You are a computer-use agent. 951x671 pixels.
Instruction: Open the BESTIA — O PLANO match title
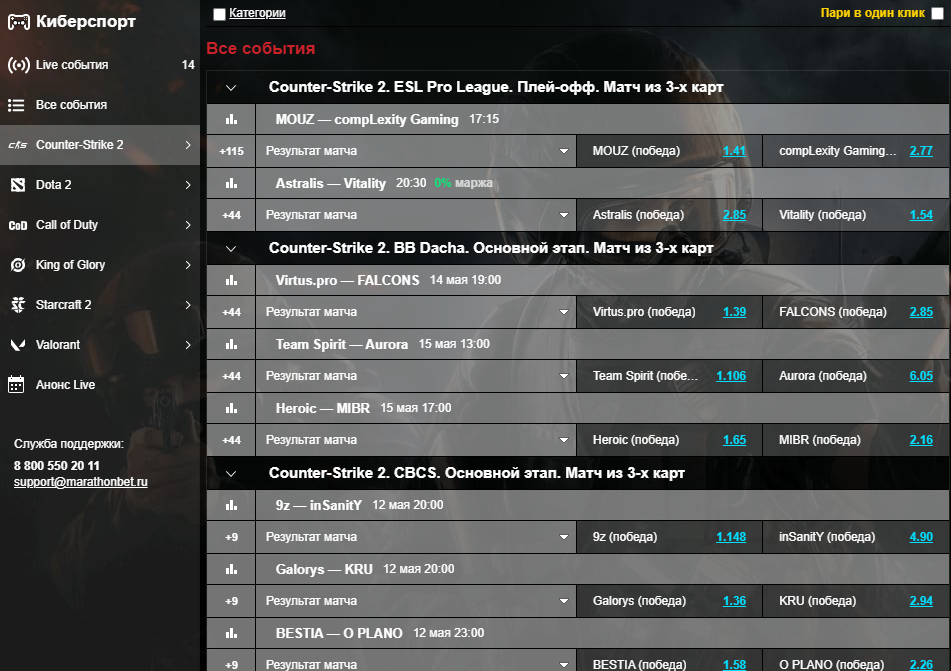tap(339, 633)
